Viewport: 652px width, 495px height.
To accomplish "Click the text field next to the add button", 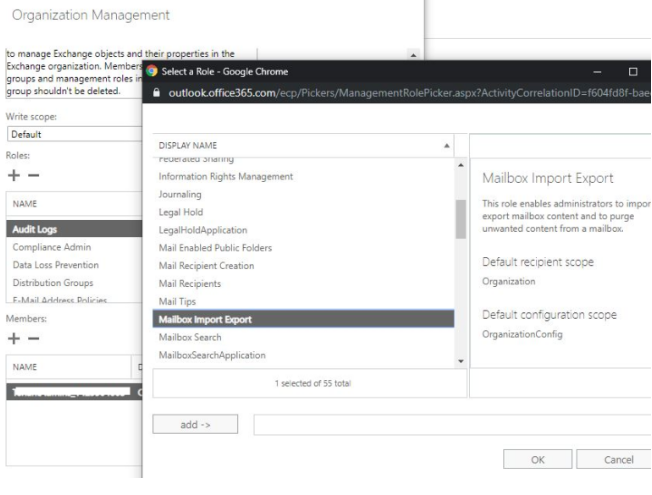I will pyautogui.click(x=452, y=425).
